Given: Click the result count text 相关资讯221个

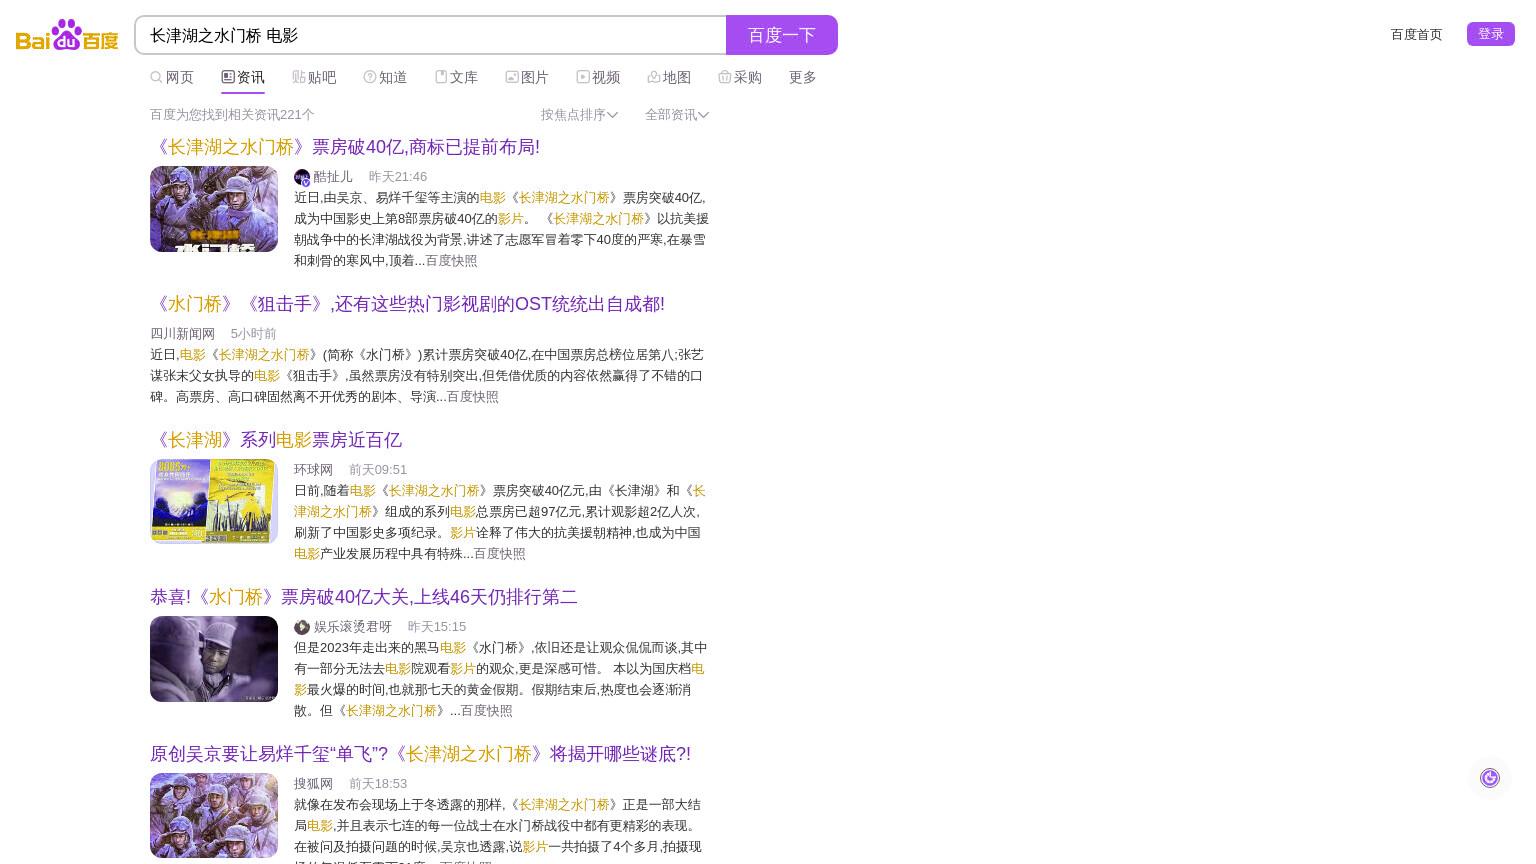Looking at the screenshot, I should pyautogui.click(x=232, y=114).
